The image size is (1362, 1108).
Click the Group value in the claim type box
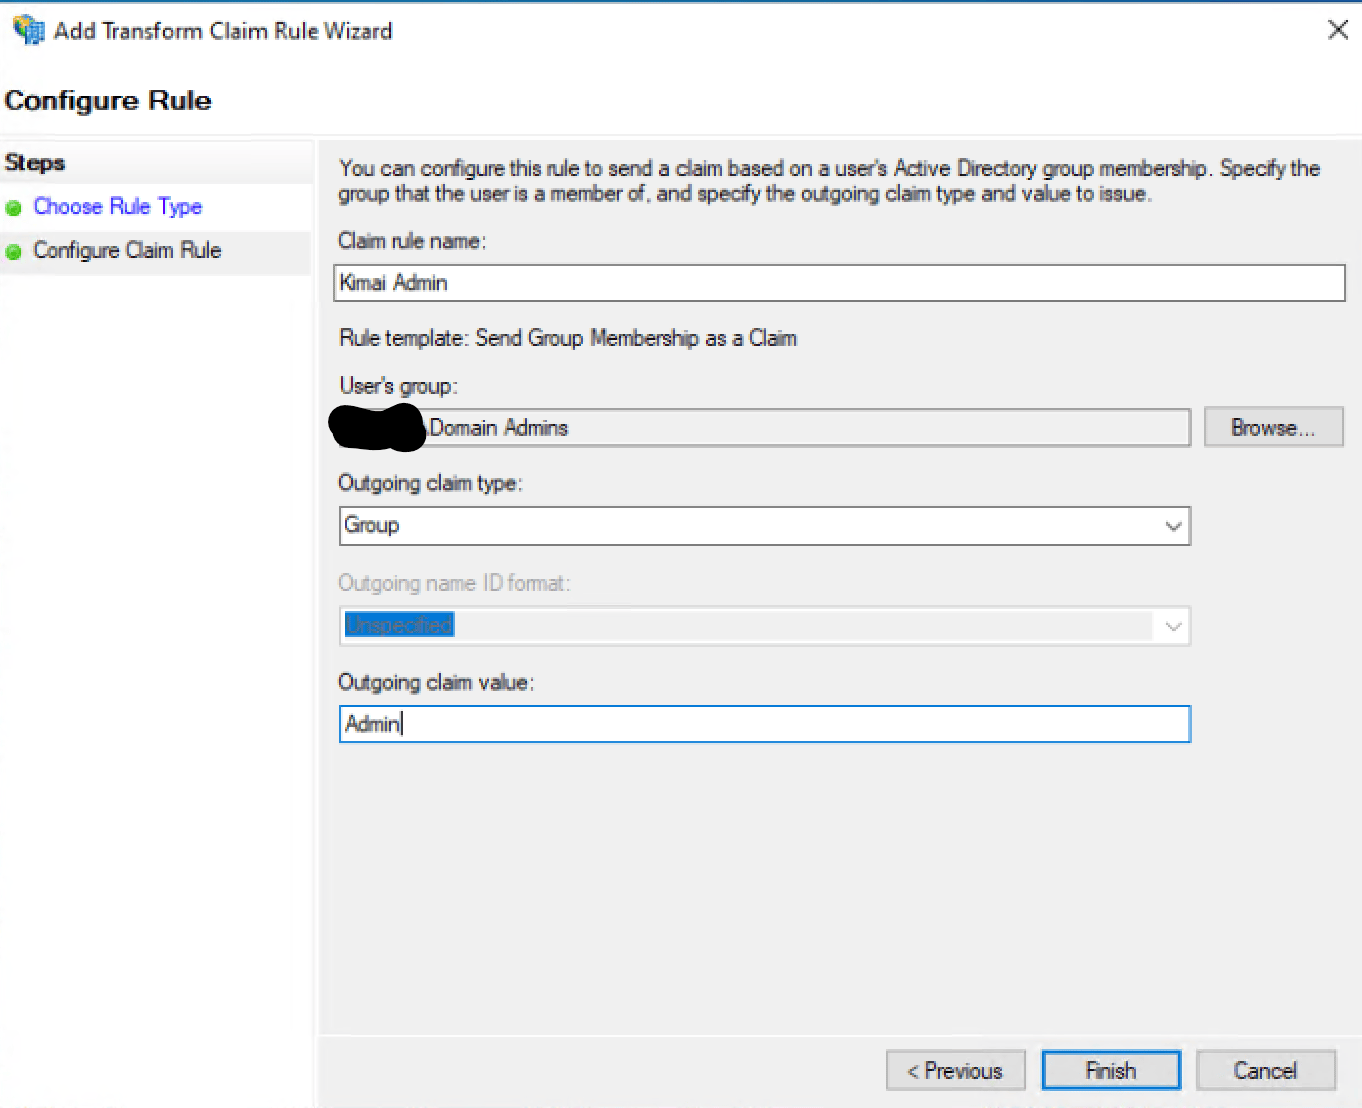[371, 525]
